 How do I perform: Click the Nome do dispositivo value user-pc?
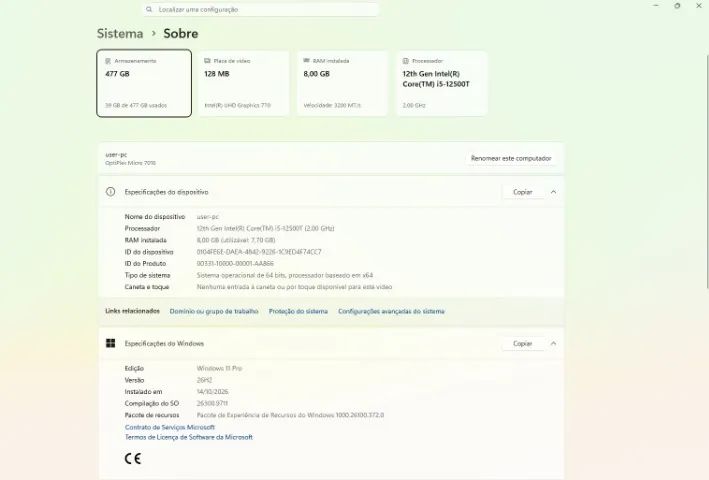point(208,216)
